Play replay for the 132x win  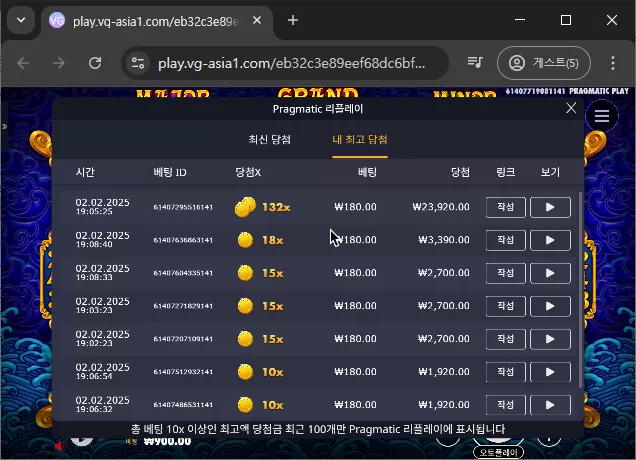point(550,207)
